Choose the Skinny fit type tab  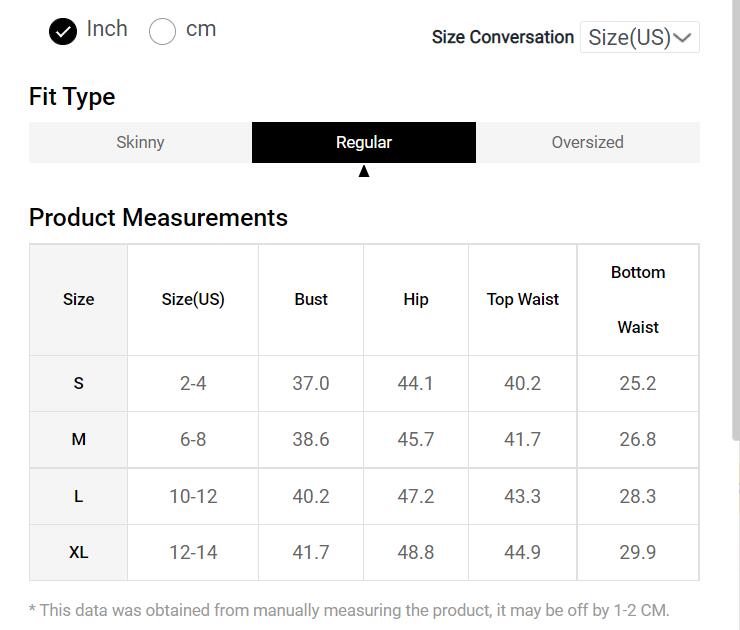click(140, 142)
